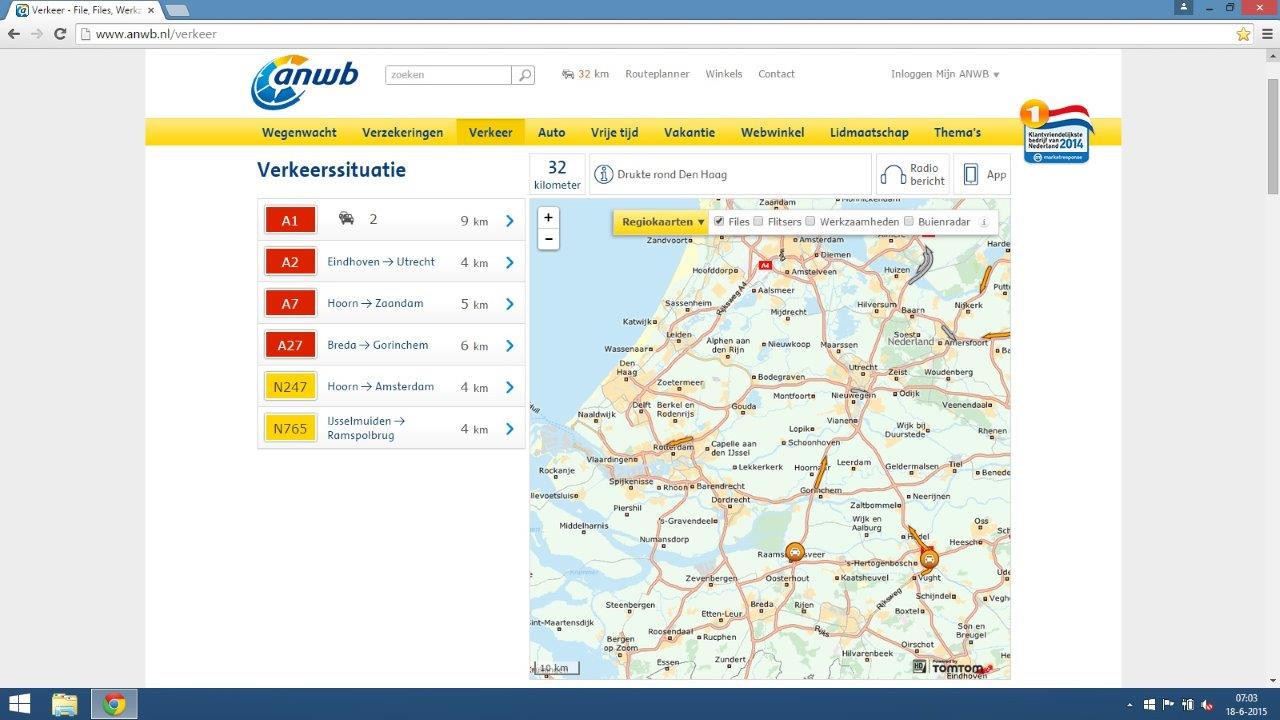This screenshot has width=1280, height=720.
Task: Open the Windows Start menu
Action: coord(19,704)
